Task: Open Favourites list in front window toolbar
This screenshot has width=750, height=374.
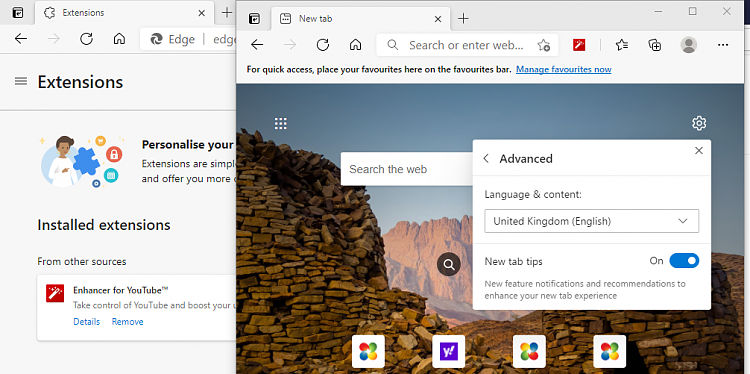Action: click(x=622, y=45)
